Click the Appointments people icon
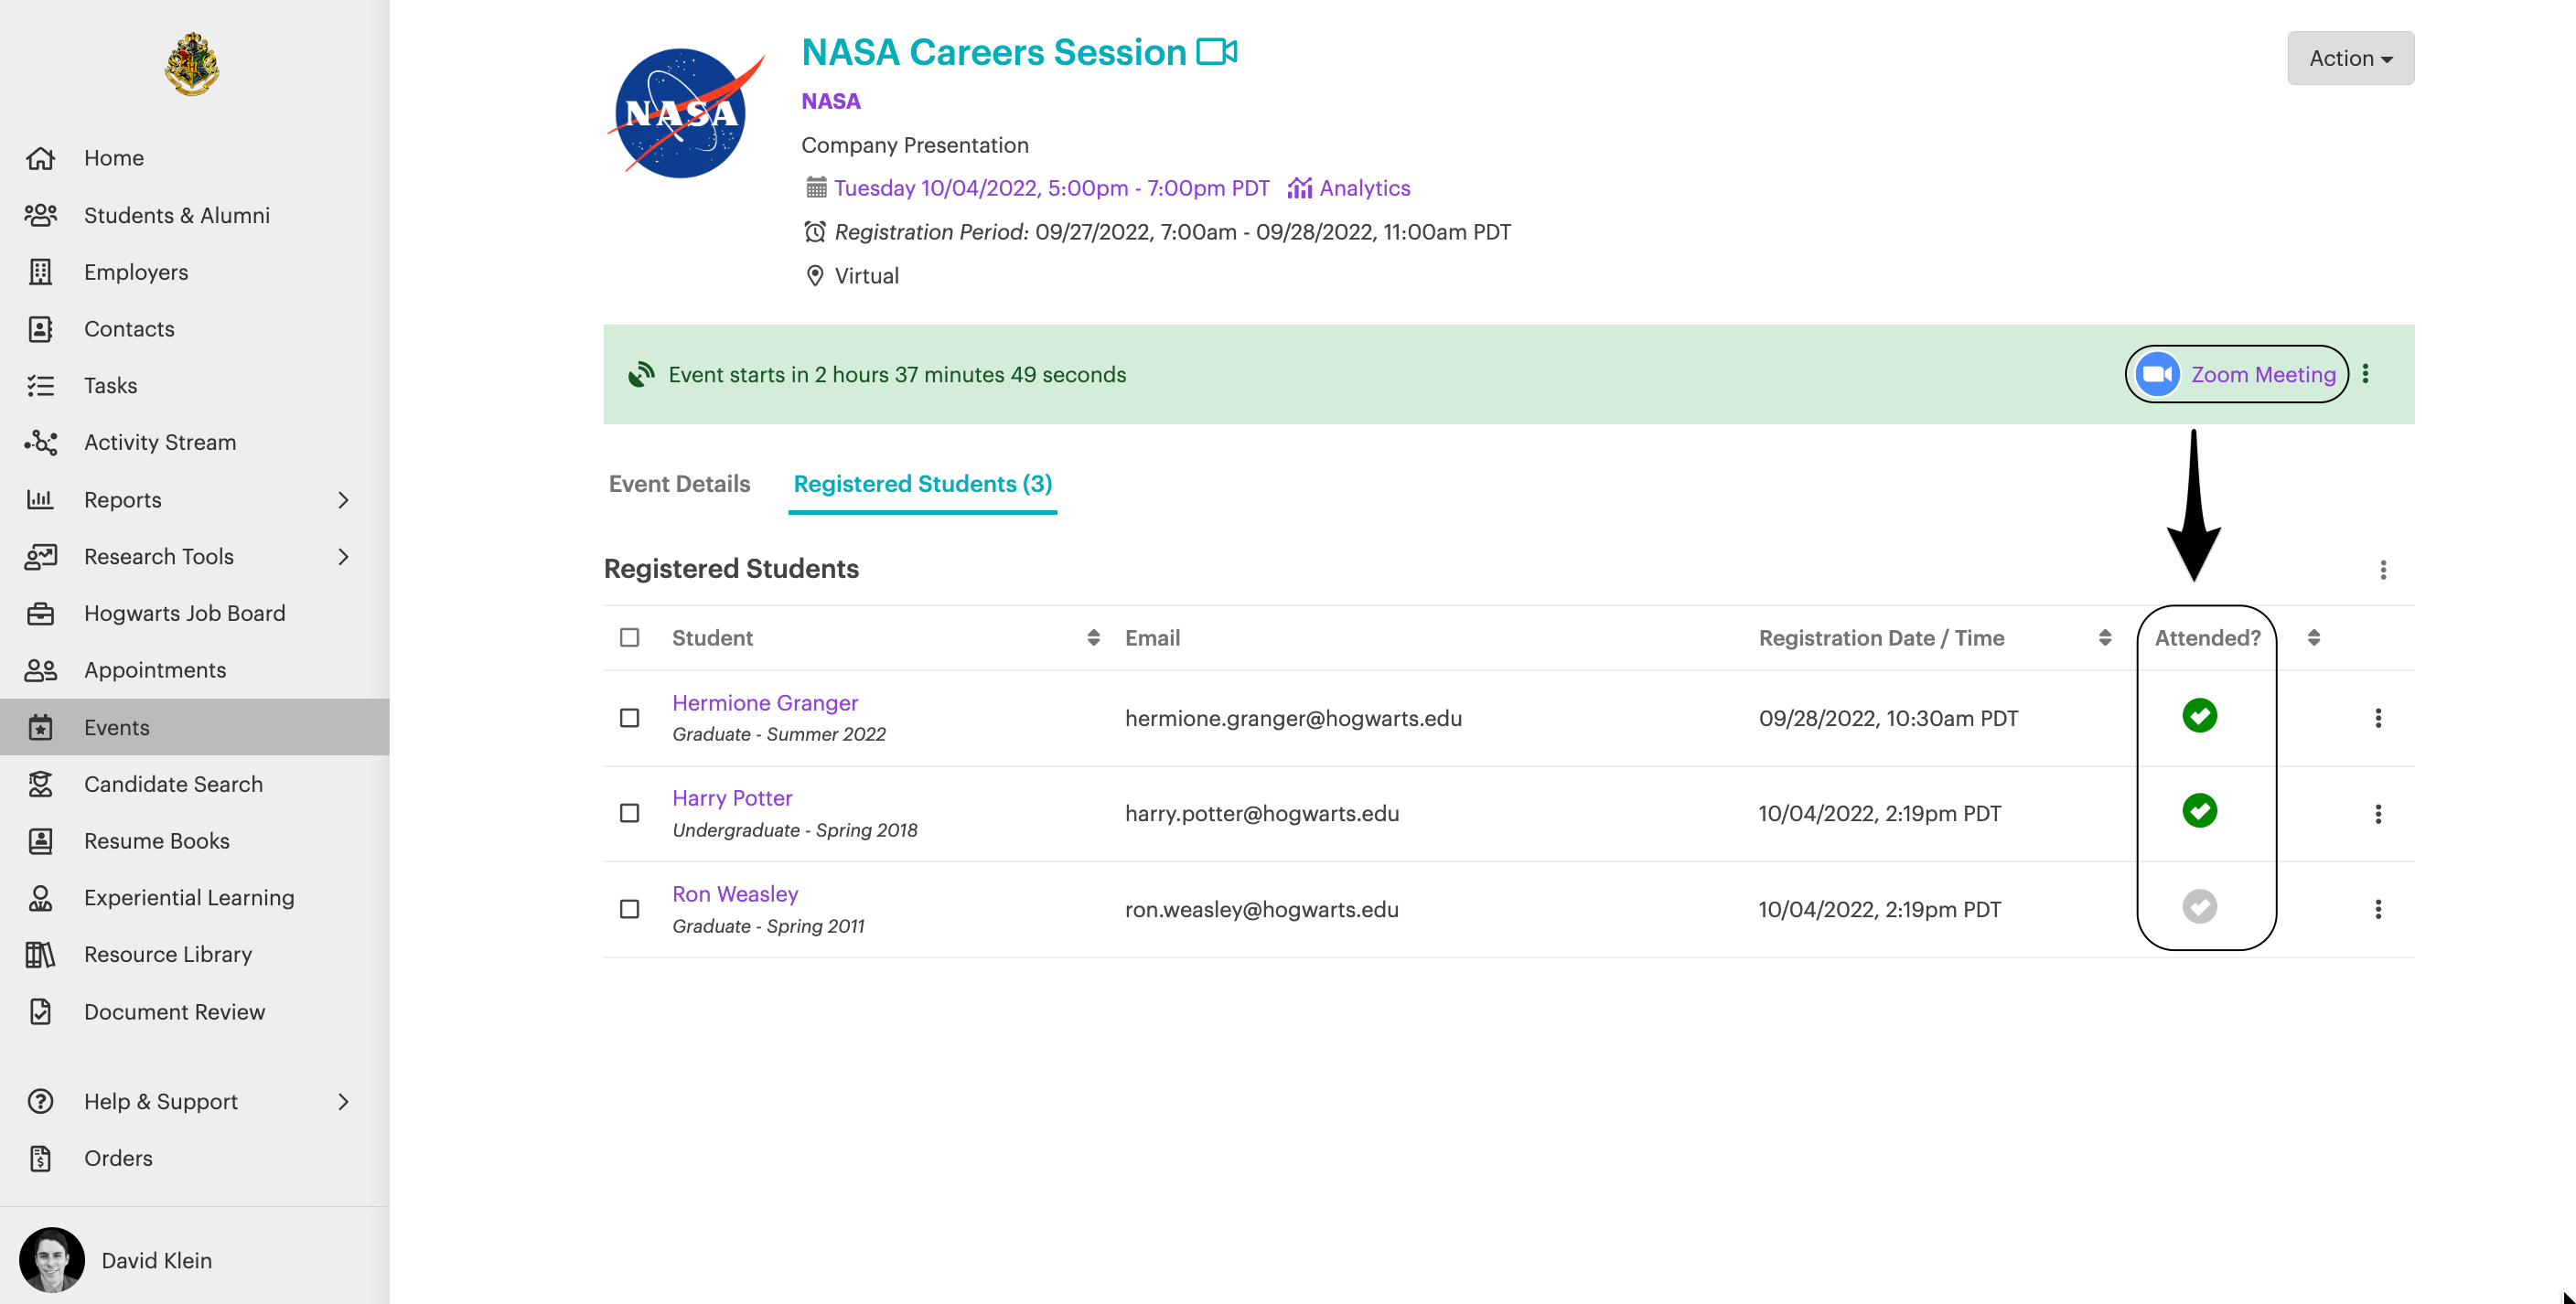 (x=40, y=670)
